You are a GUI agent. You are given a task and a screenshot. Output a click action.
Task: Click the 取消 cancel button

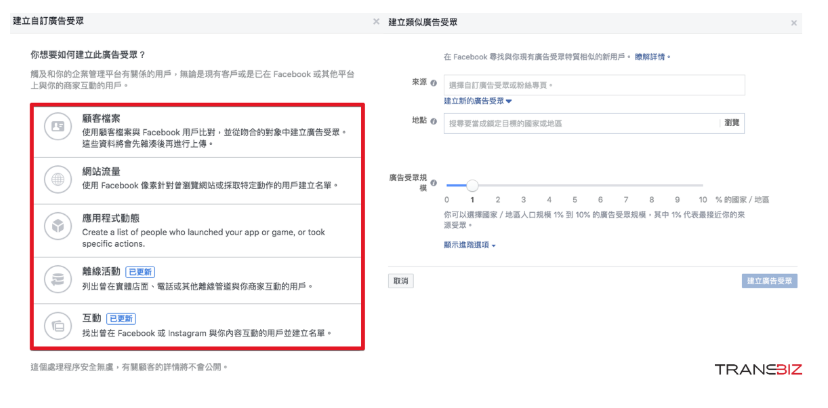(401, 281)
